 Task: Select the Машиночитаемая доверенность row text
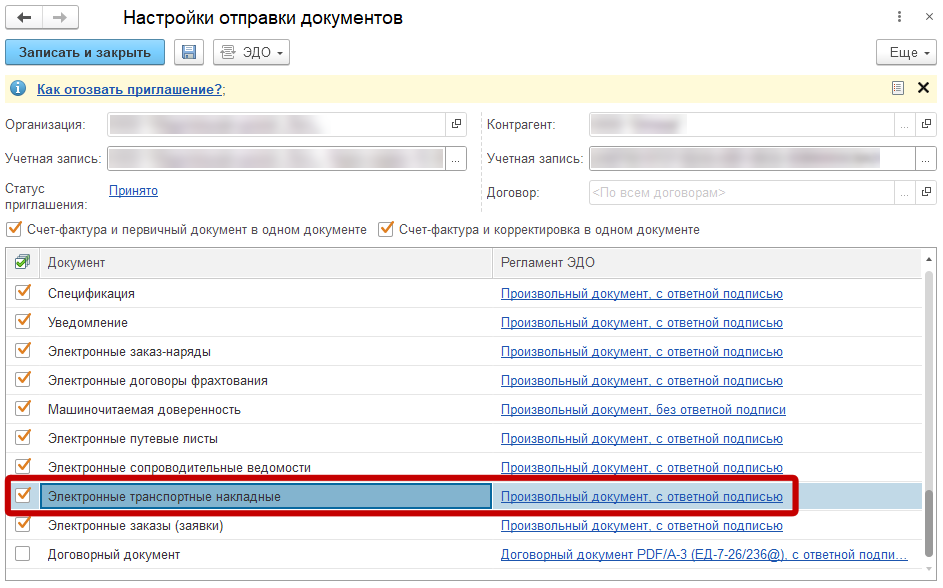point(144,410)
